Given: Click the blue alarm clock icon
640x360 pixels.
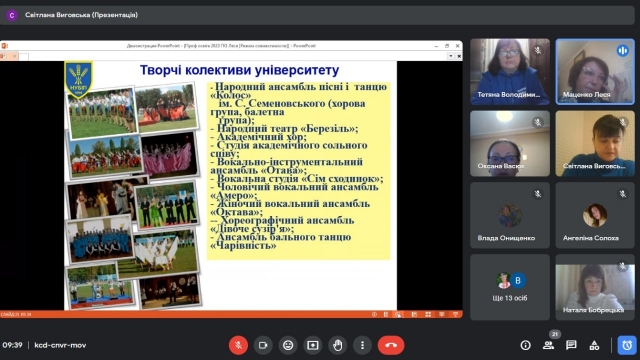Looking at the screenshot, I should [627, 345].
